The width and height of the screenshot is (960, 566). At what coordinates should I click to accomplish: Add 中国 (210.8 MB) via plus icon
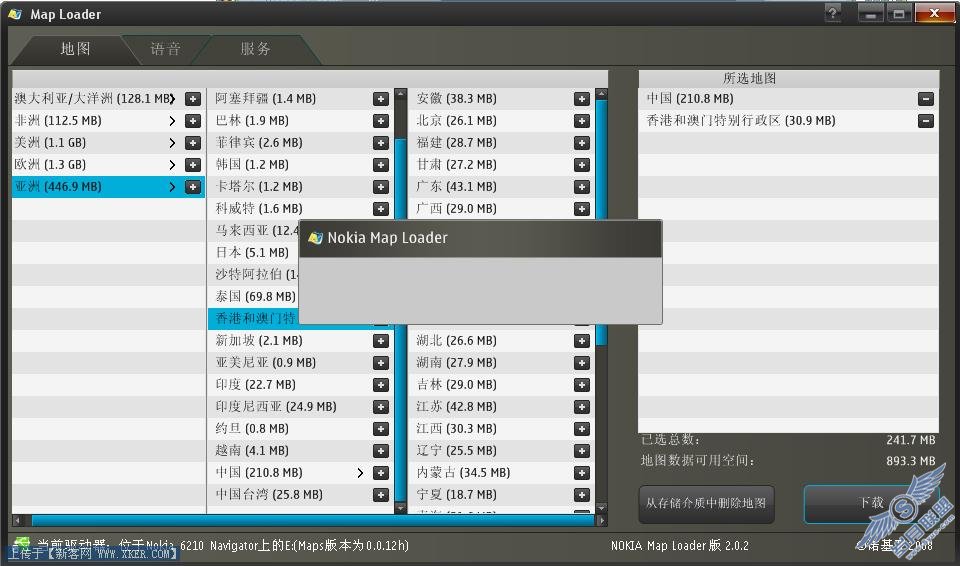(381, 473)
